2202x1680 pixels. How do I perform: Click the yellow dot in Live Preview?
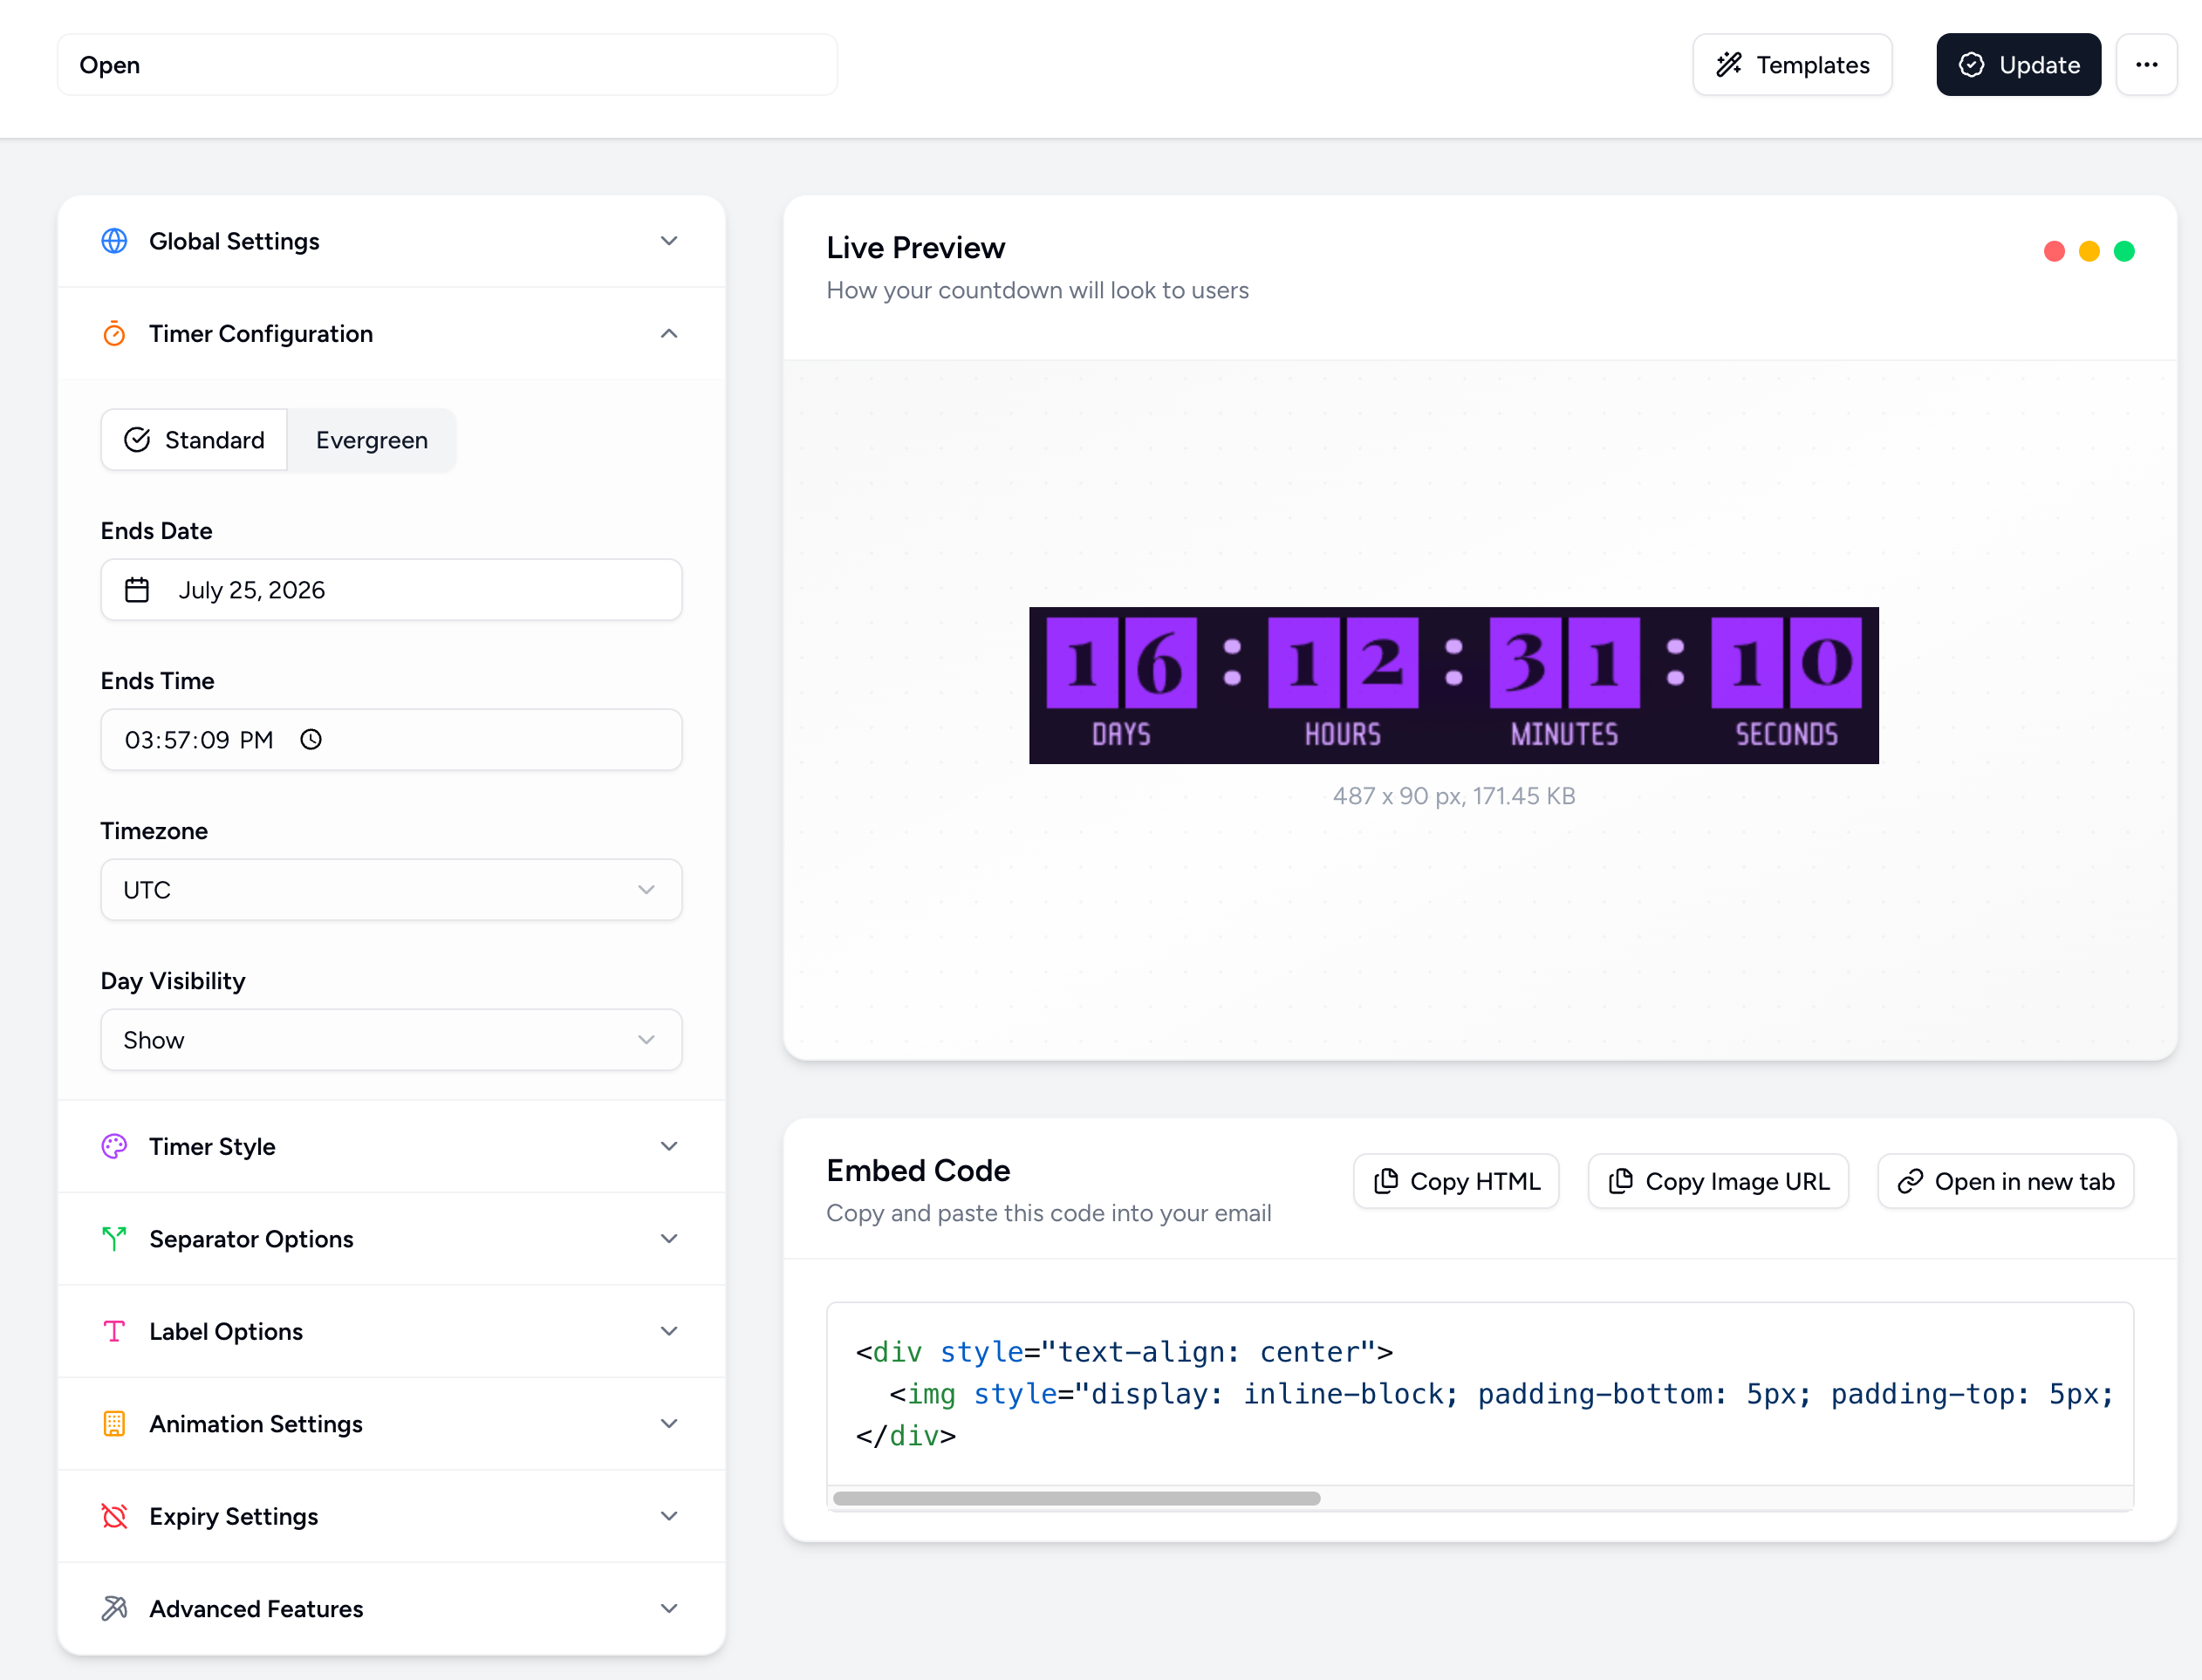point(2089,251)
